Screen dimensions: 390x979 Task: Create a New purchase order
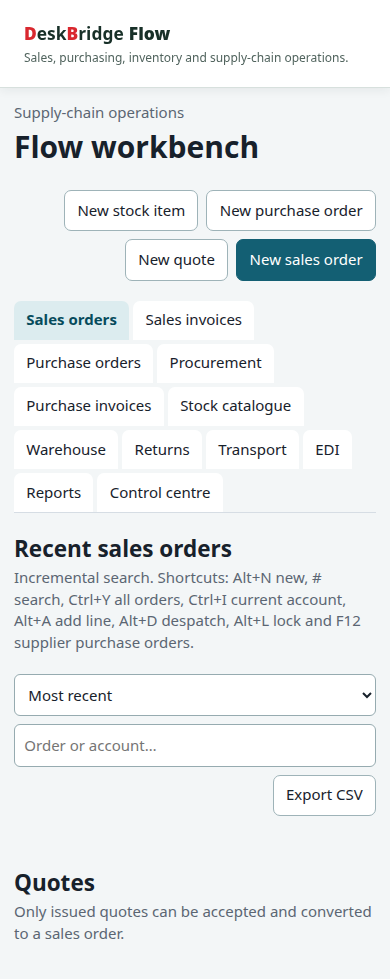coord(291,210)
